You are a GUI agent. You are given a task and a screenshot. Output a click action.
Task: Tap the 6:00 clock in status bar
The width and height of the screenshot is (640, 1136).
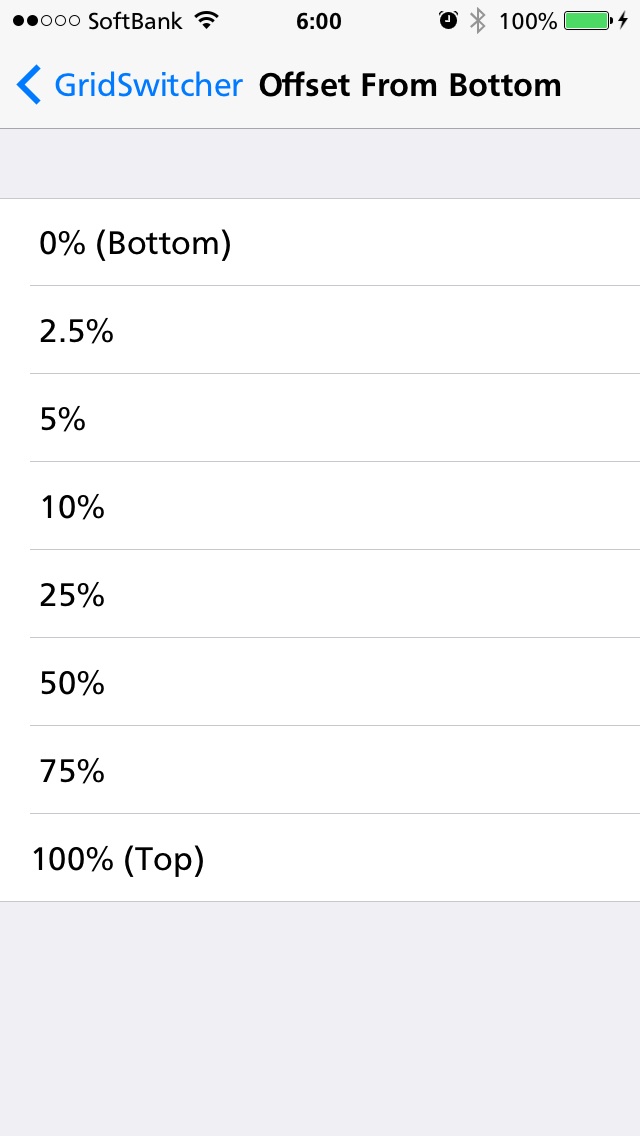(x=319, y=21)
